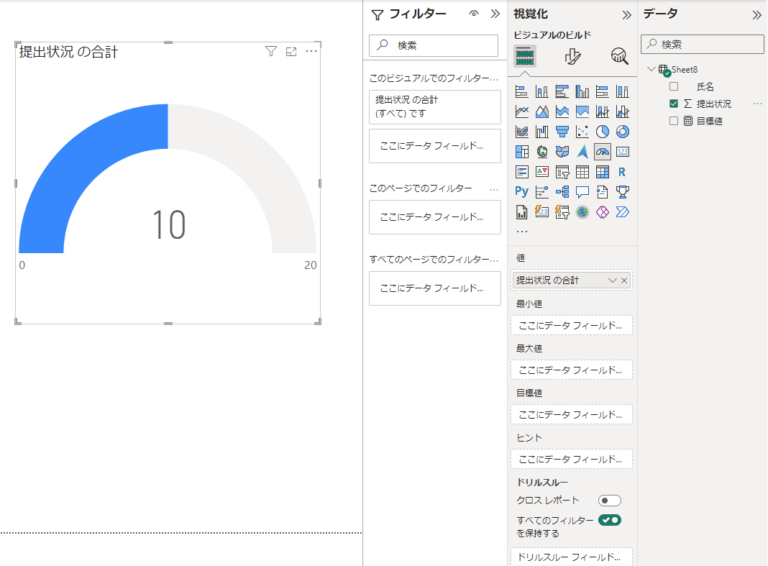This screenshot has width=768, height=566.
Task: Uncheck the 提出状況 field checkbox
Action: (673, 103)
